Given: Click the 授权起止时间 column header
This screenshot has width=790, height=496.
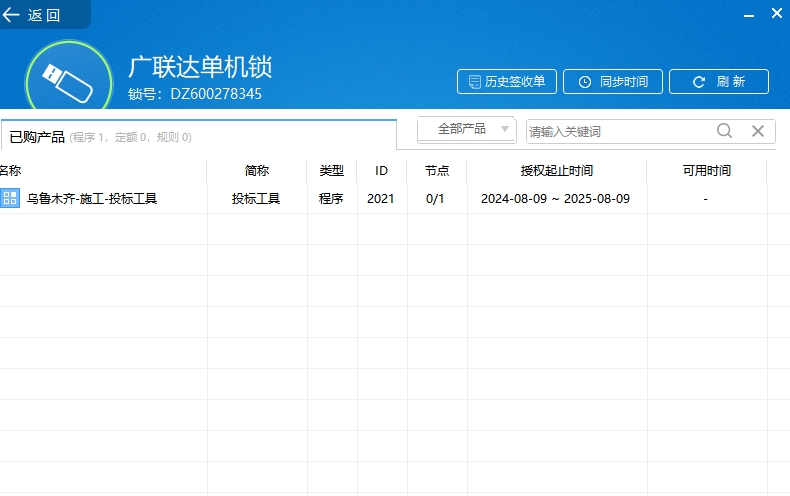Looking at the screenshot, I should 557,171.
